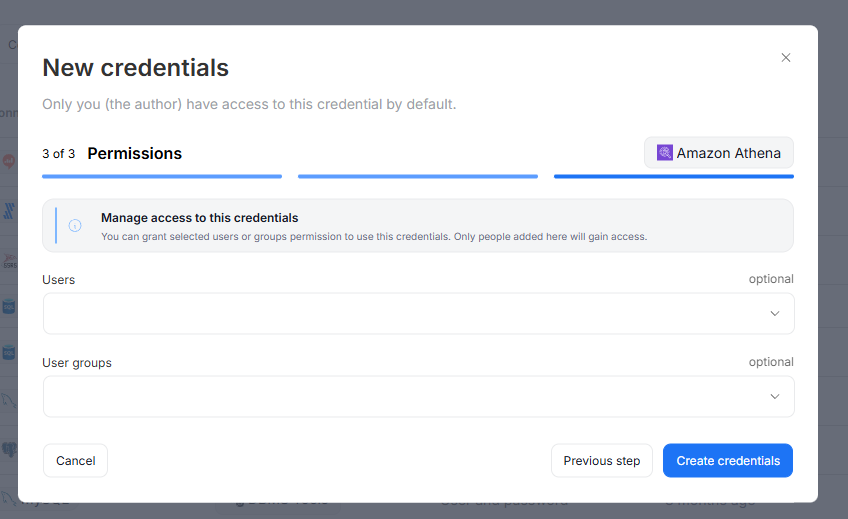Click the purple Amazon Athena logo icon

click(x=665, y=153)
